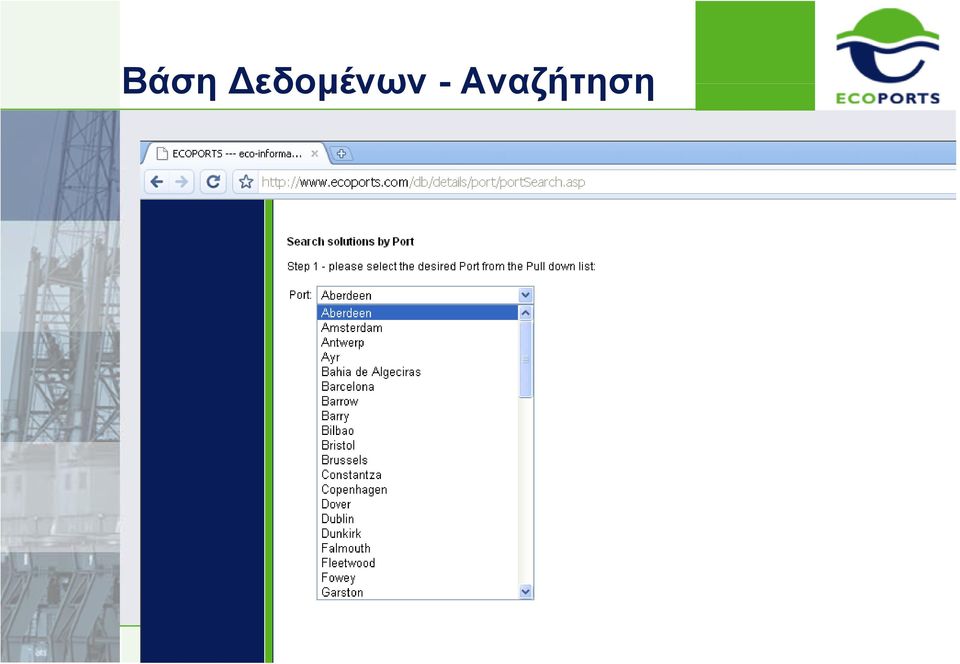Select Aberdeen in the port list
The height and width of the screenshot is (664, 960).
418,313
